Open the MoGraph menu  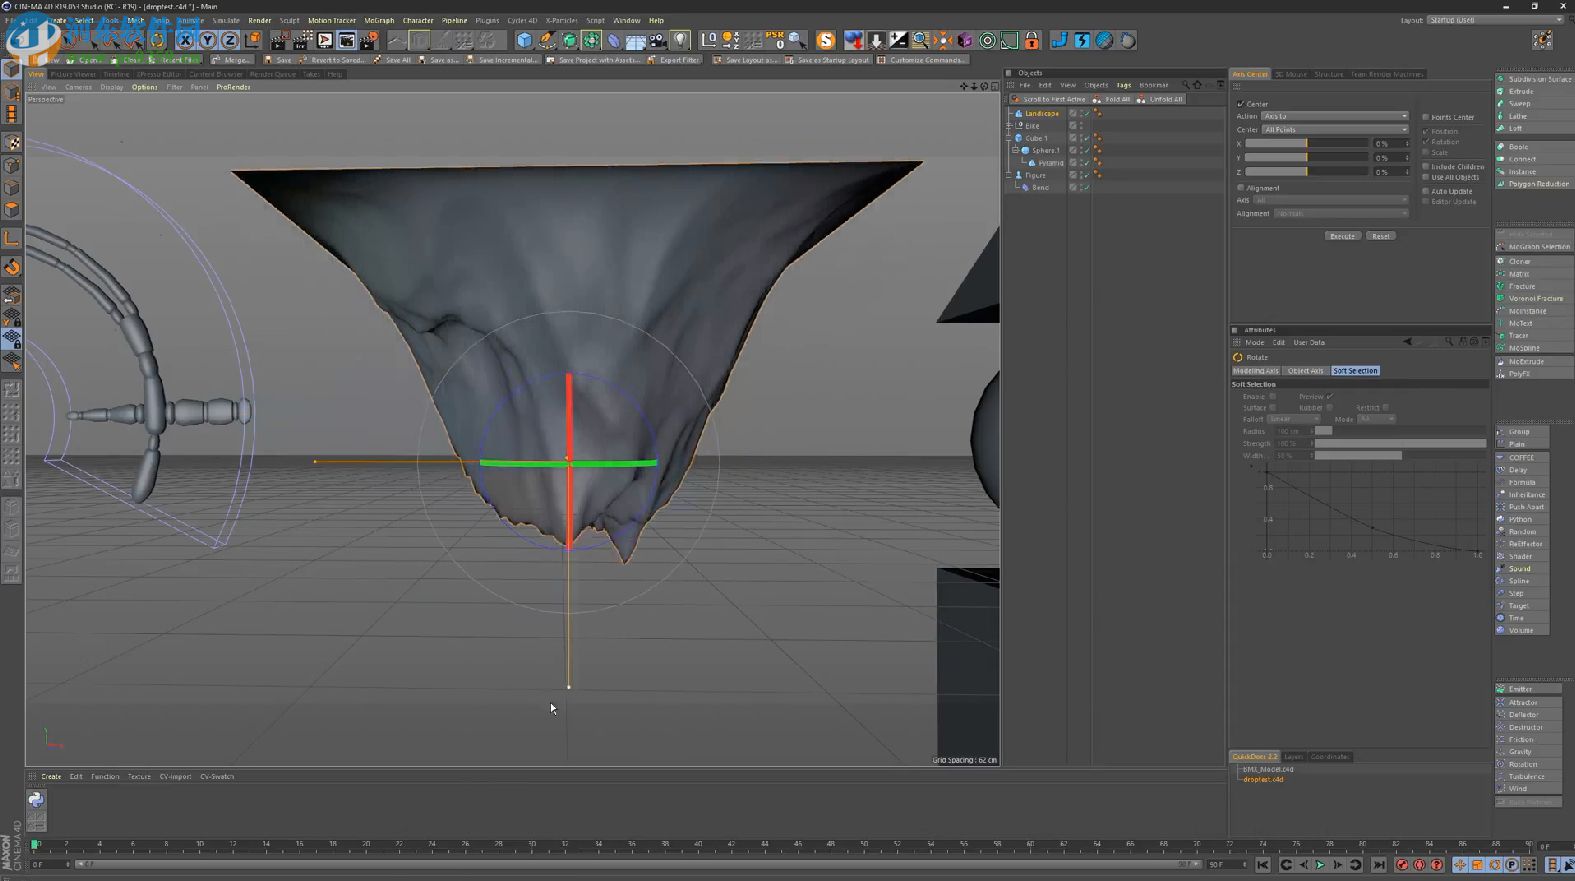379,20
